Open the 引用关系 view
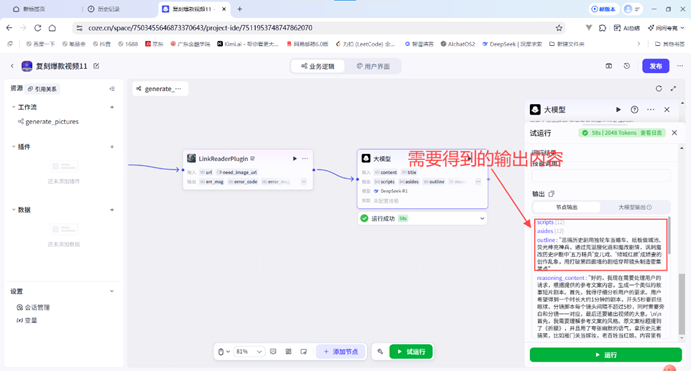 [x=42, y=89]
